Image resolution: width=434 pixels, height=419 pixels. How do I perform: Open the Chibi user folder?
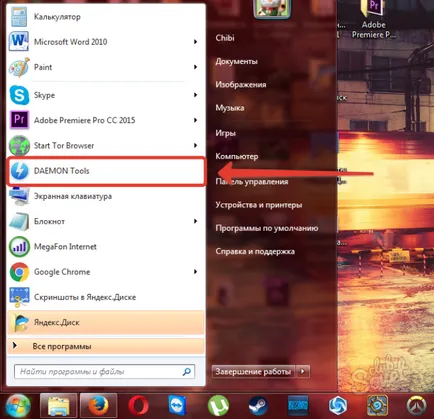225,38
